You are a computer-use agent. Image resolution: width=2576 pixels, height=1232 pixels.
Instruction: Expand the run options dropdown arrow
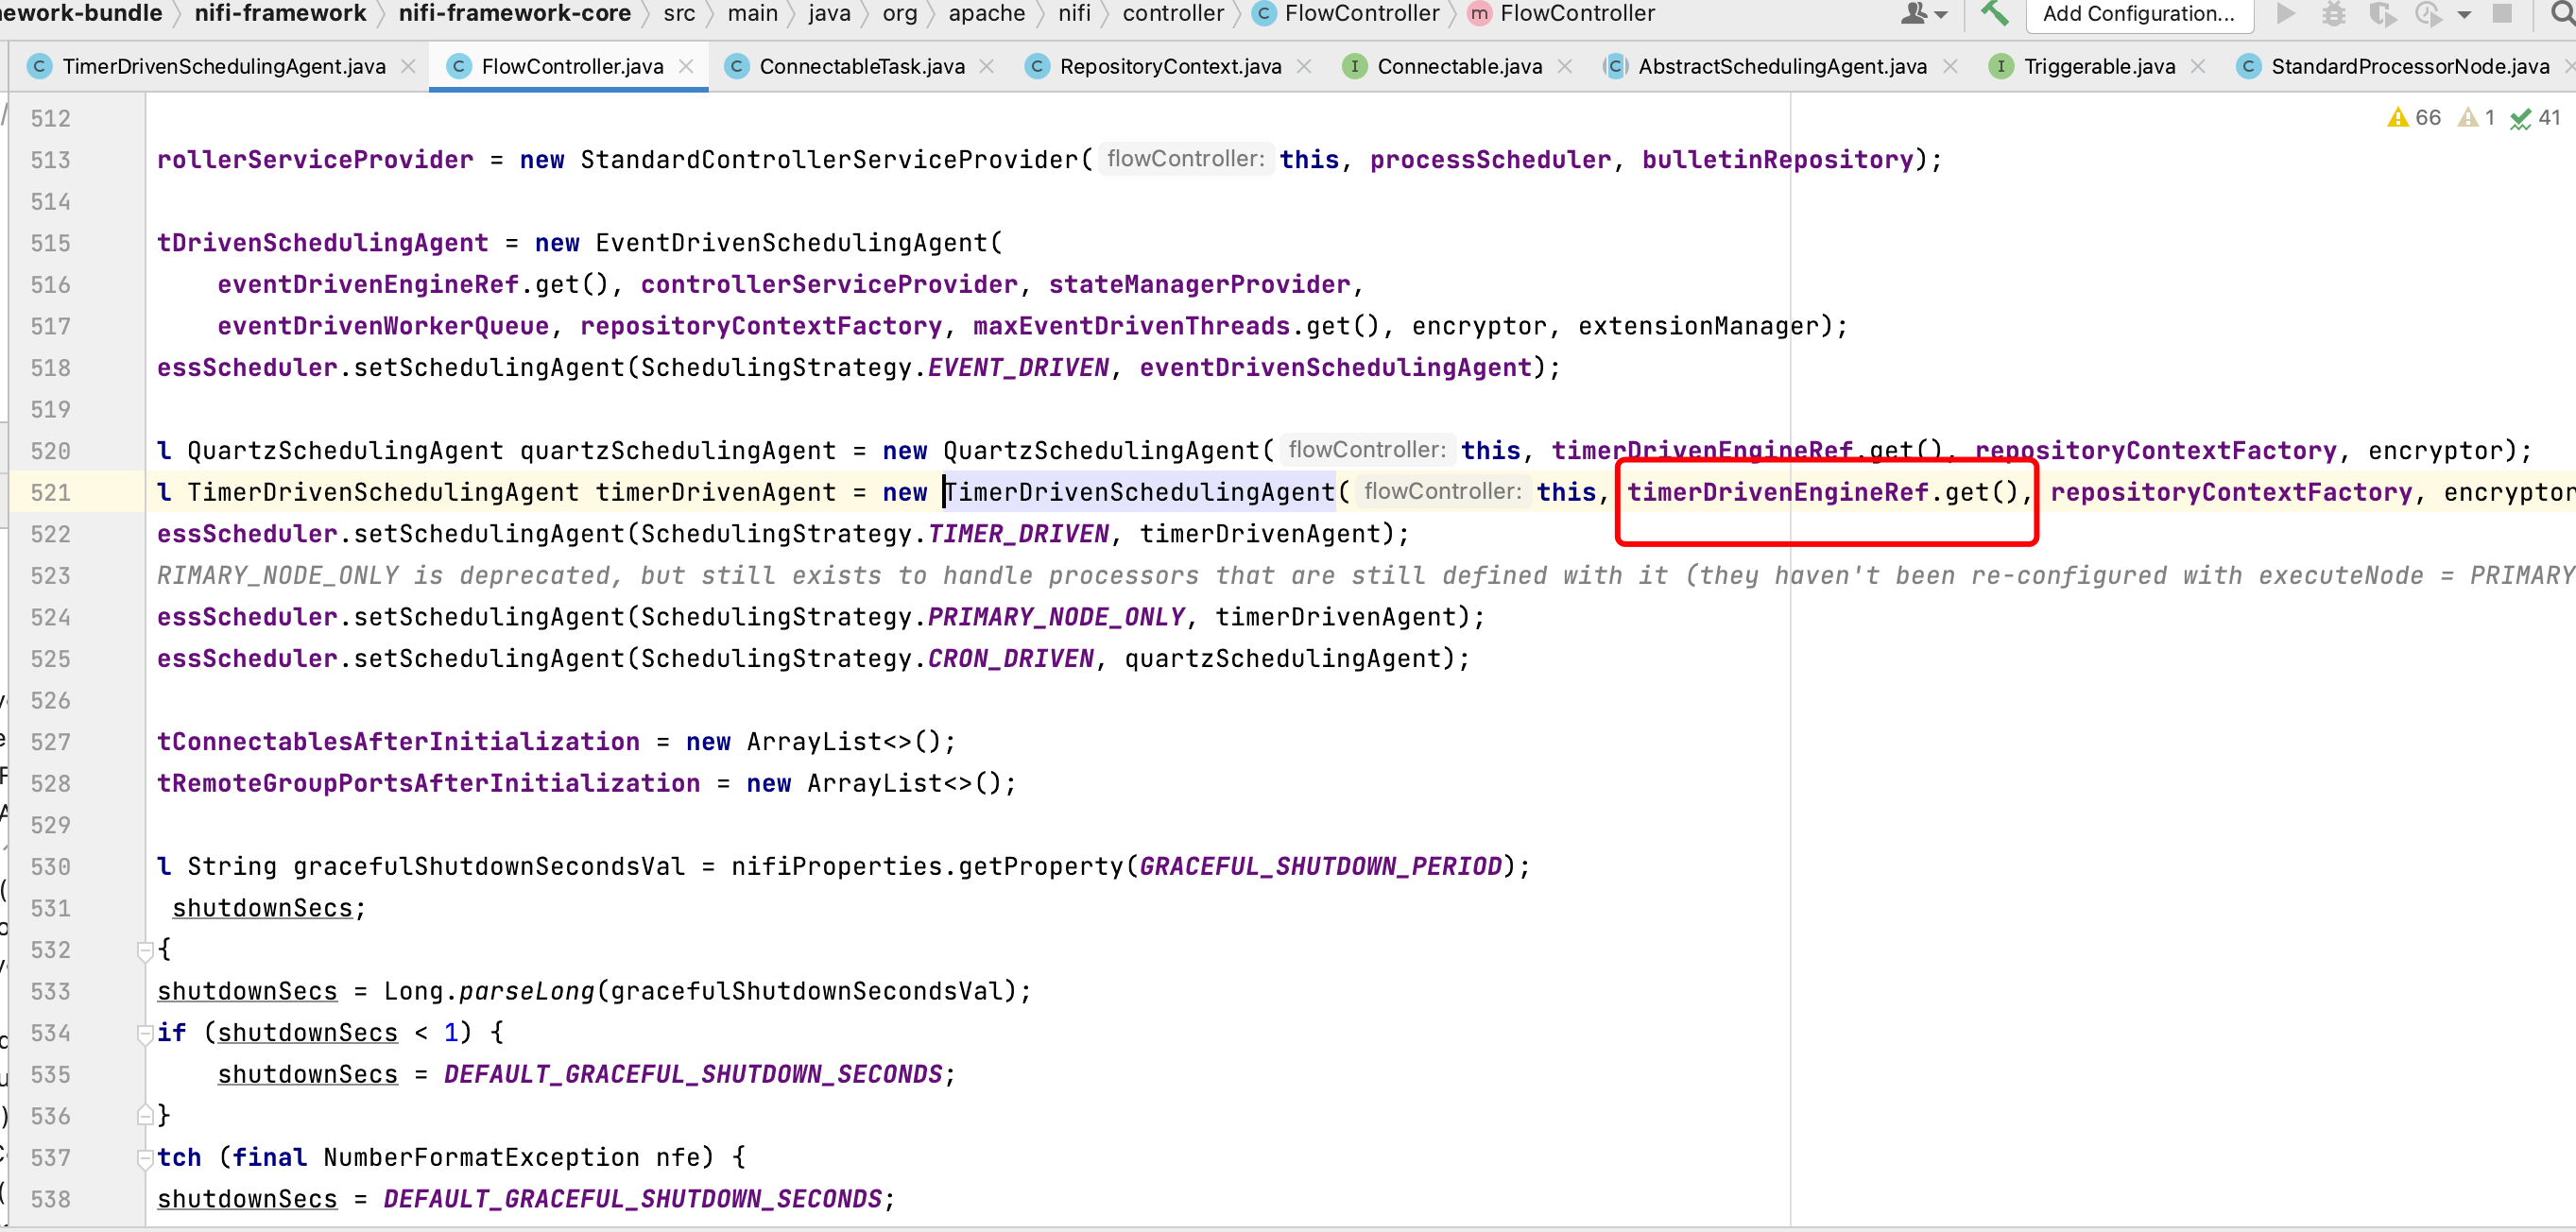coord(2464,14)
